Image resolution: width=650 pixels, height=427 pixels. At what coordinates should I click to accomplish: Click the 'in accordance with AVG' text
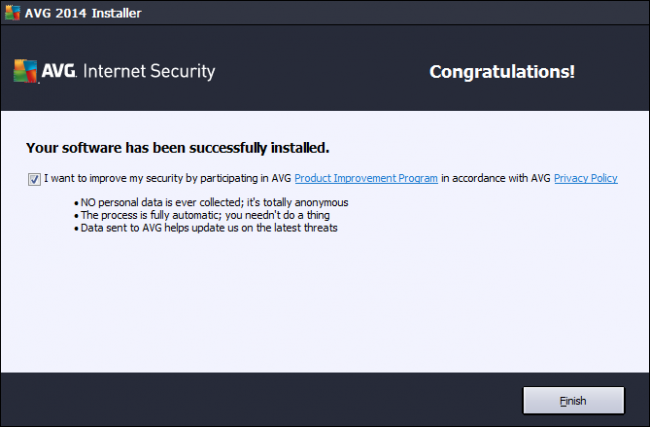tap(496, 179)
